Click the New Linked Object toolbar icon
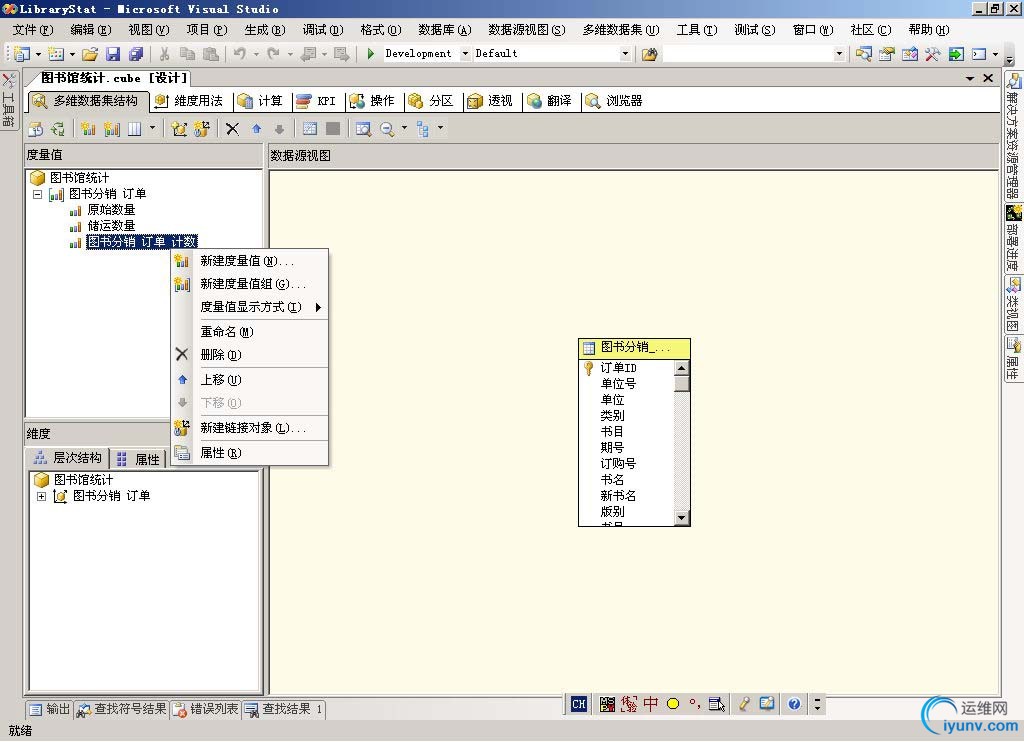This screenshot has height=742, width=1024. tap(201, 129)
